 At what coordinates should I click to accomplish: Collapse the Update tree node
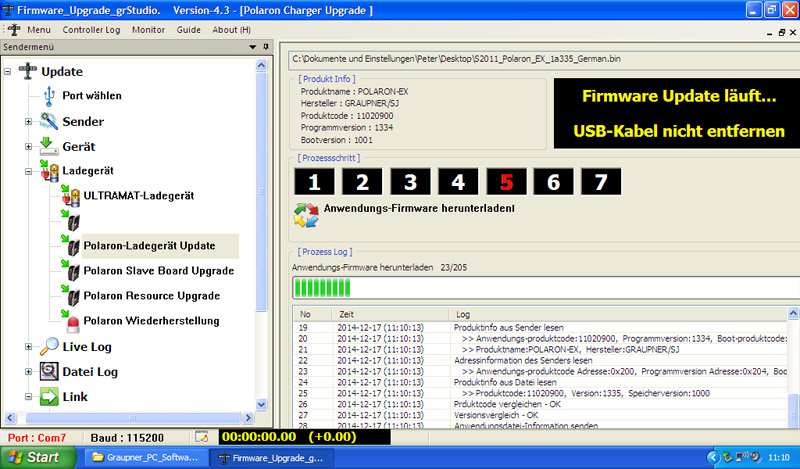7,71
